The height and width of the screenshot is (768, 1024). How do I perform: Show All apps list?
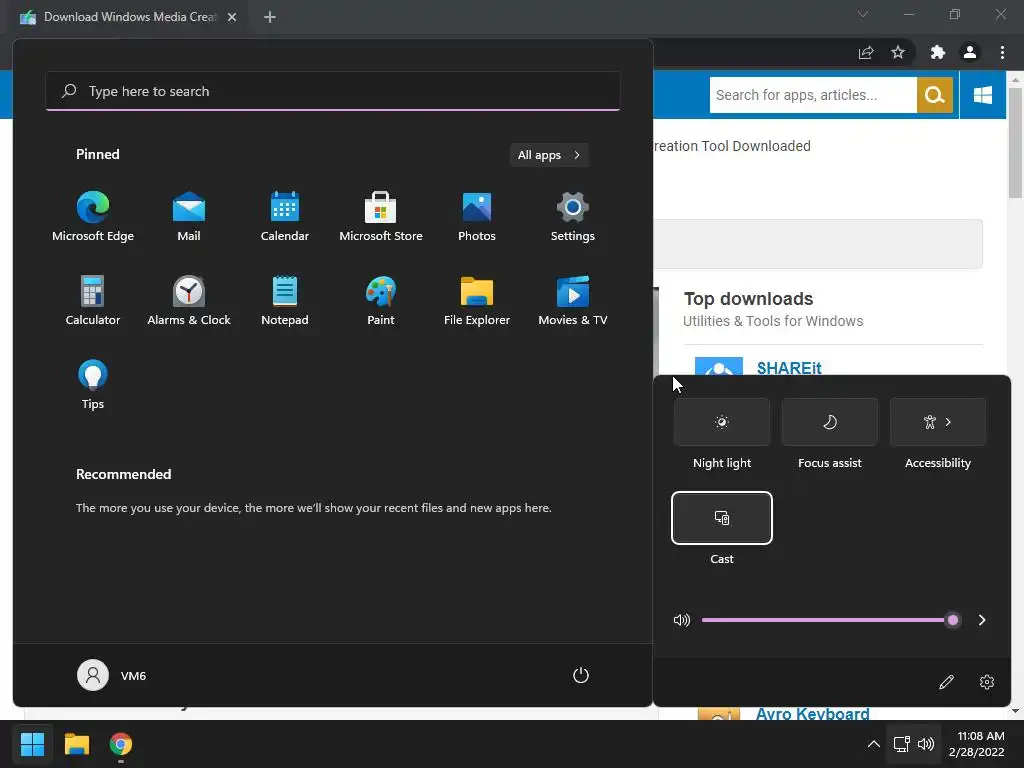549,155
